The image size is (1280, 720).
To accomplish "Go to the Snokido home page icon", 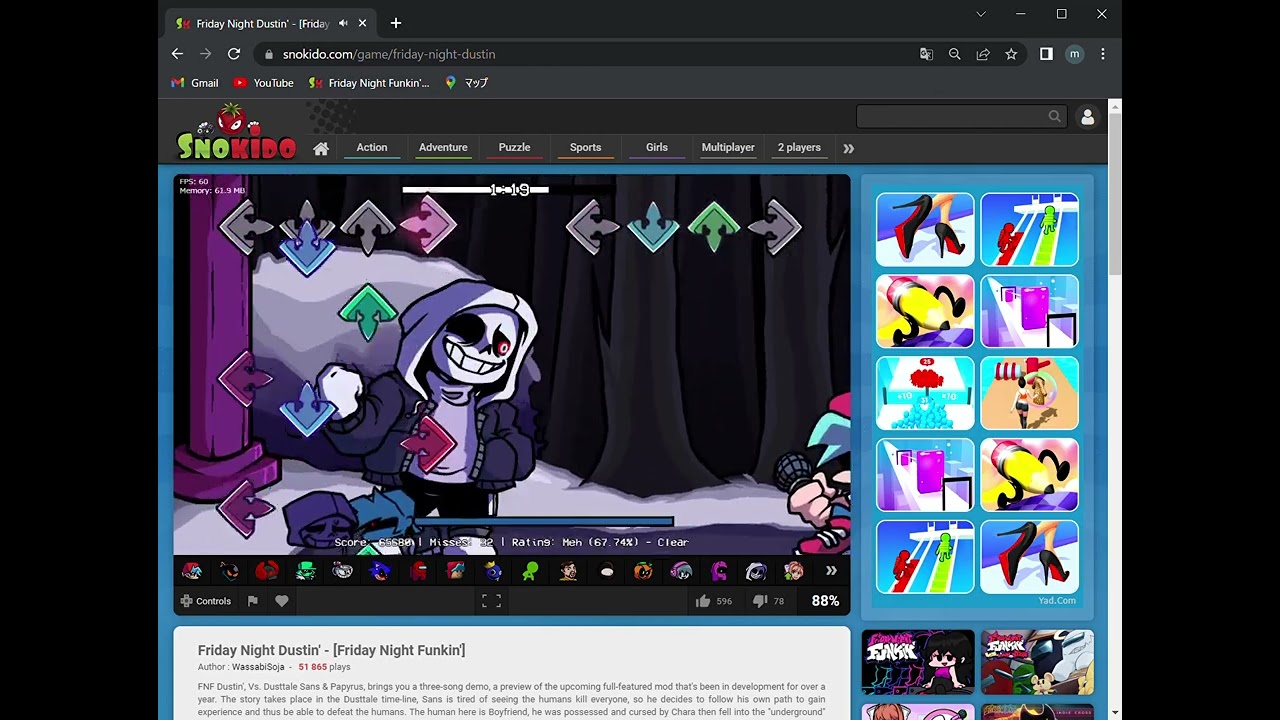I will click(x=321, y=148).
